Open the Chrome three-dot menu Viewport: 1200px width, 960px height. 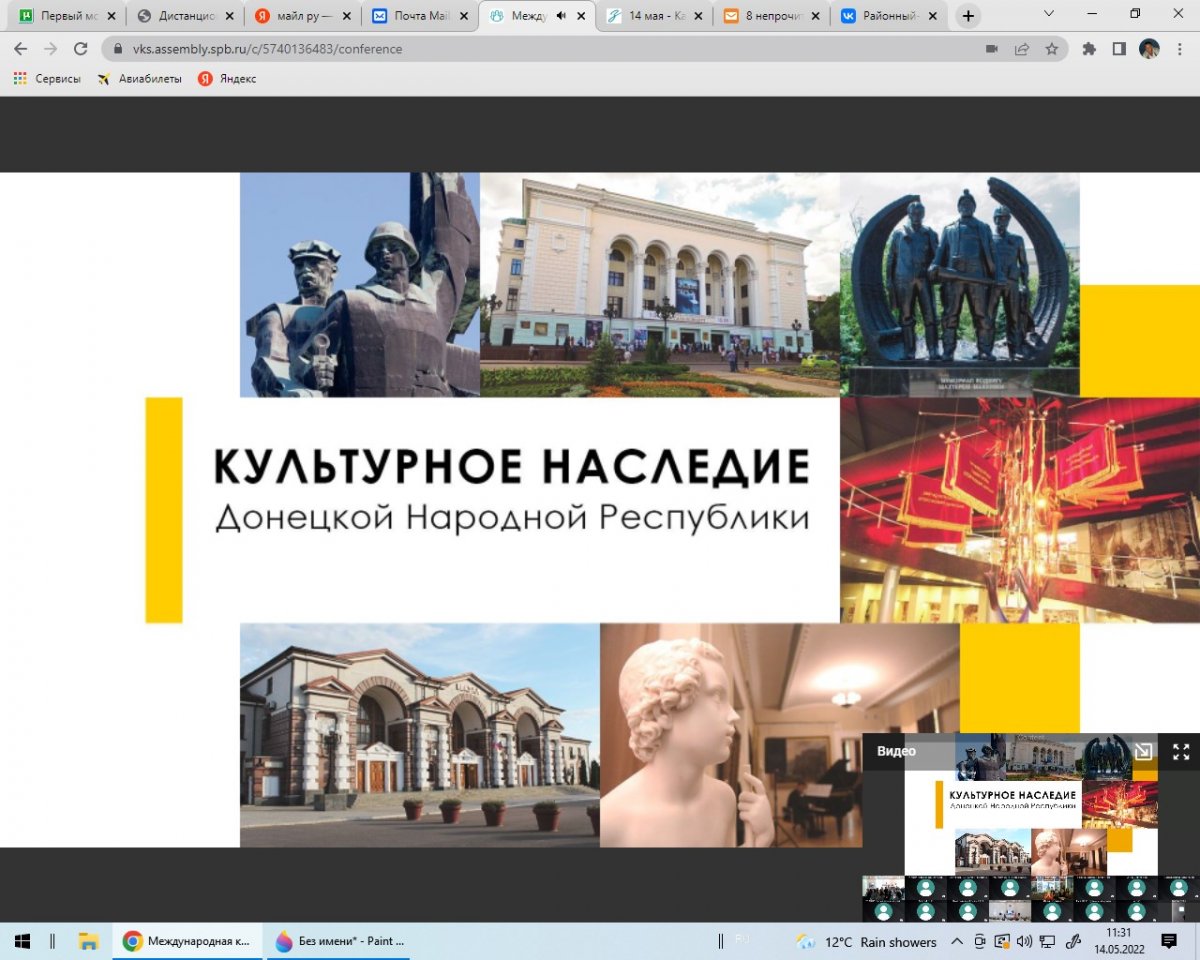(1179, 48)
